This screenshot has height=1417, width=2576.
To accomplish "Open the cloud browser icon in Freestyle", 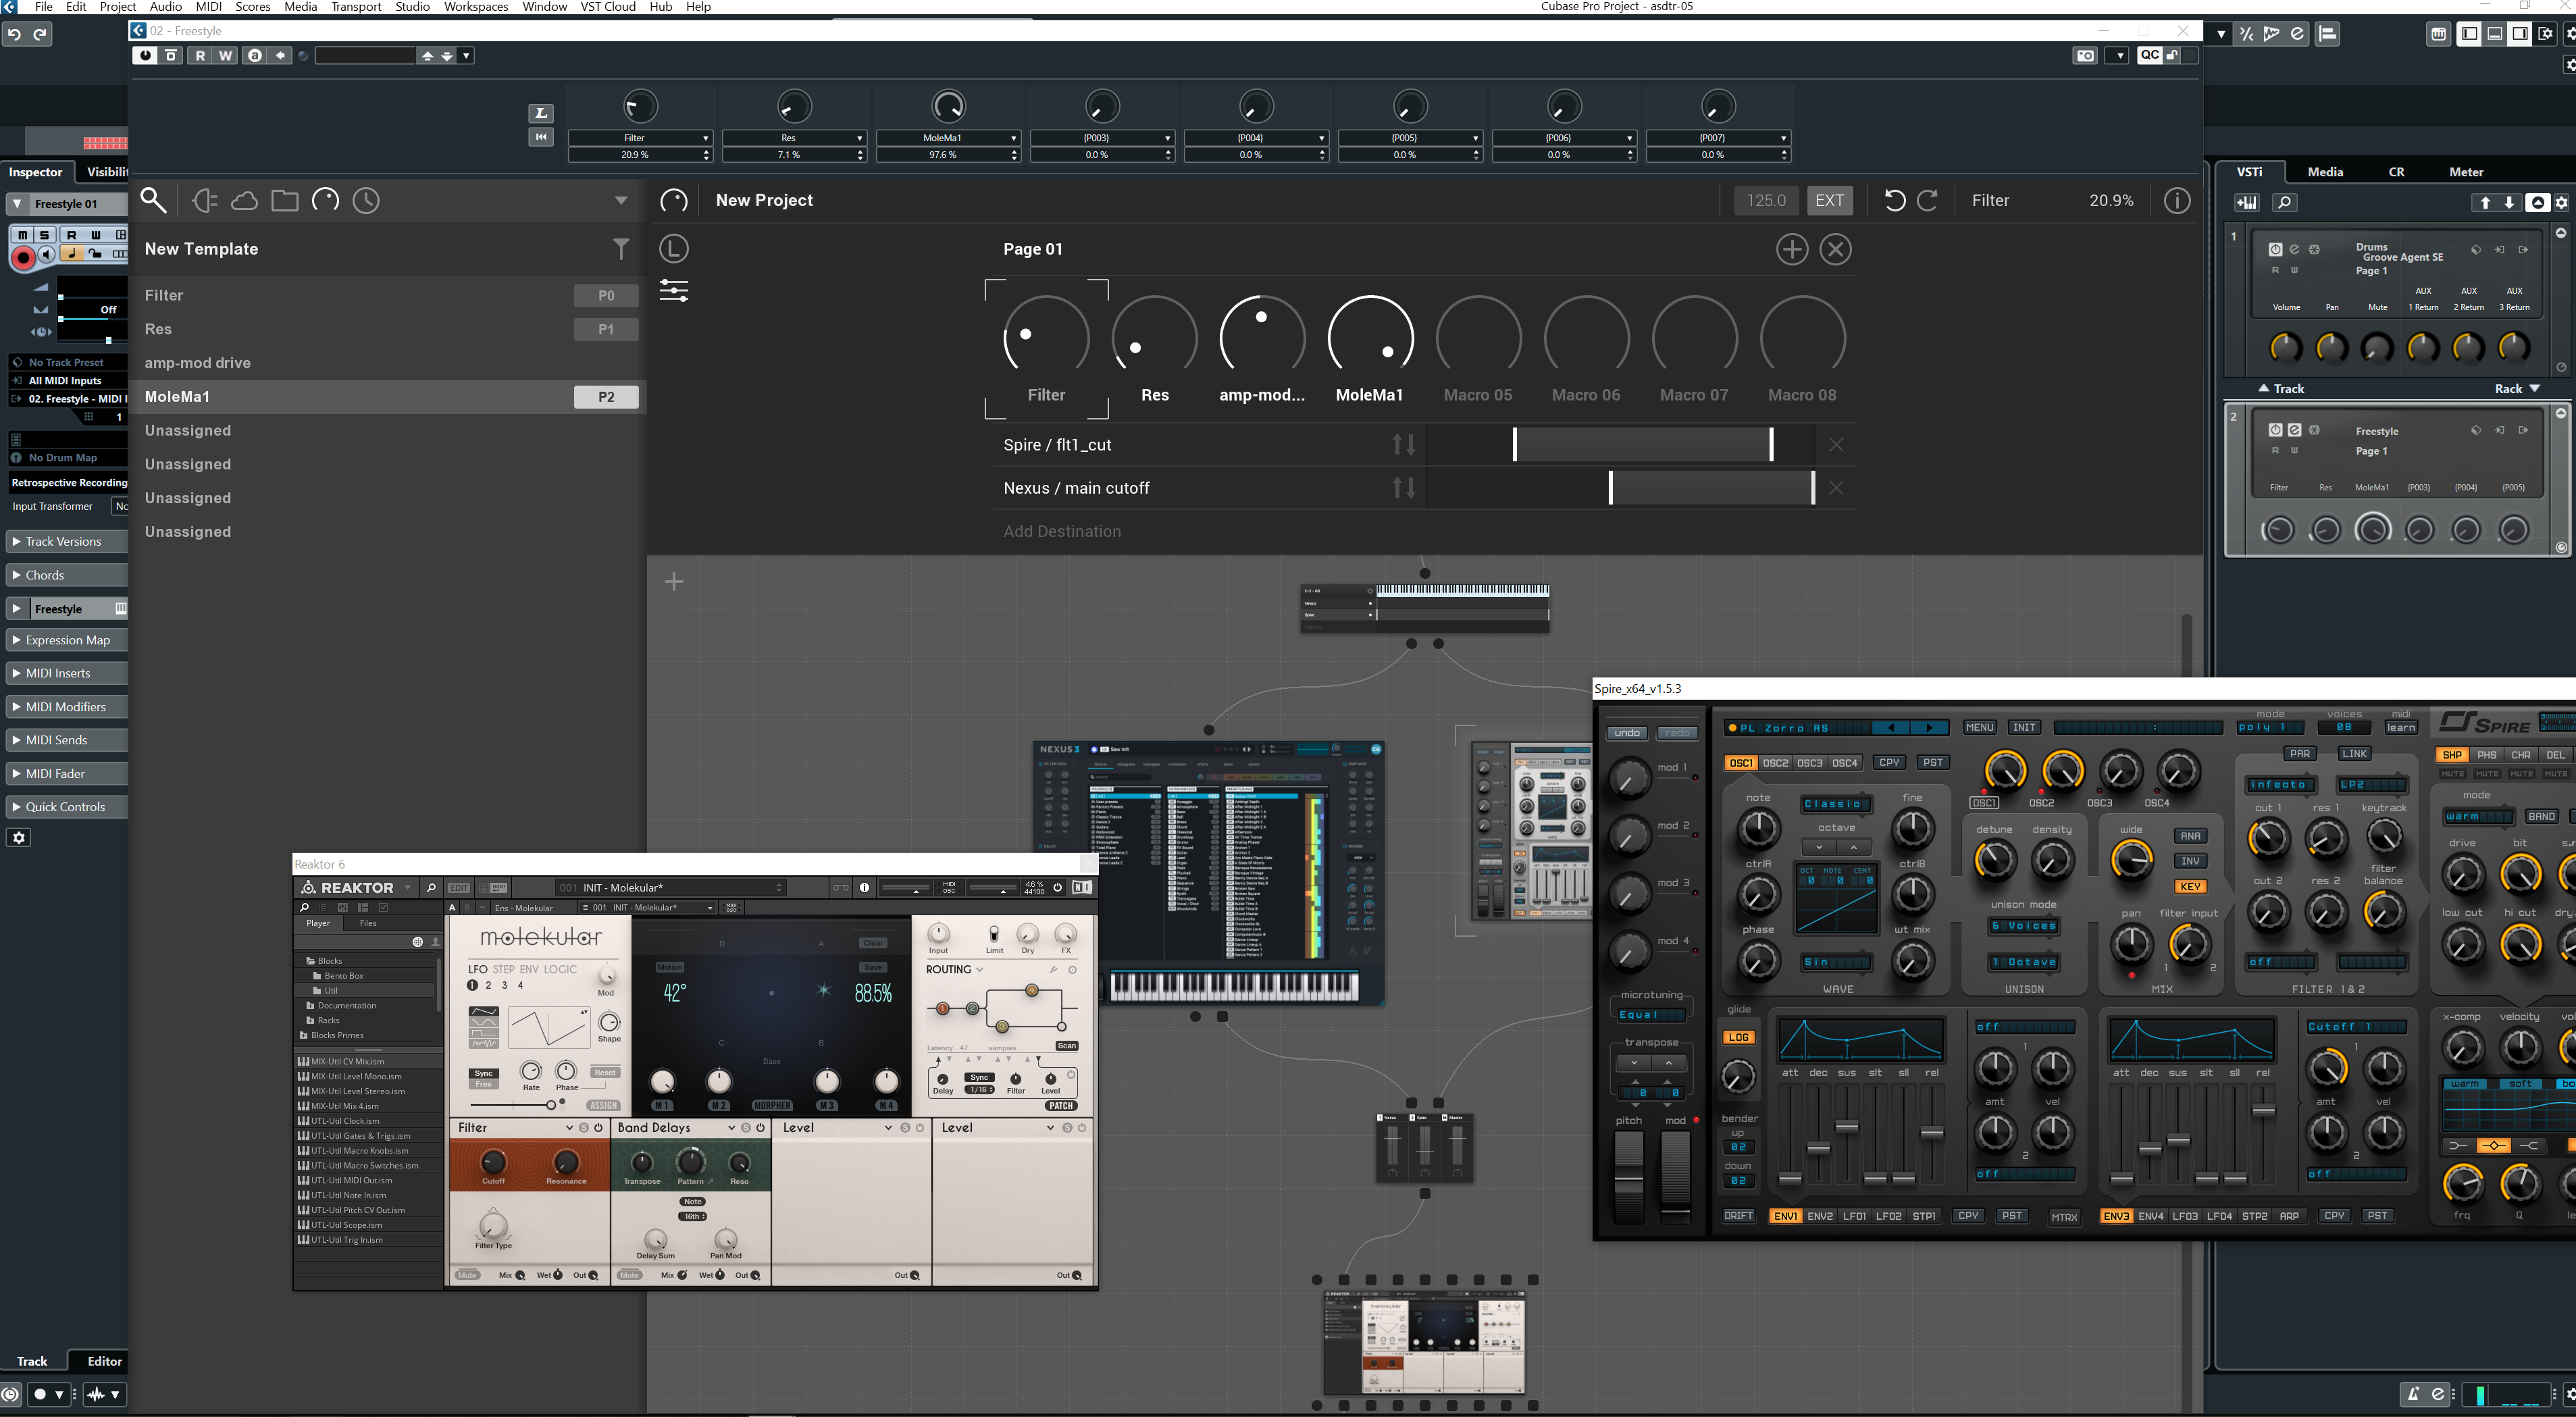I will (244, 200).
